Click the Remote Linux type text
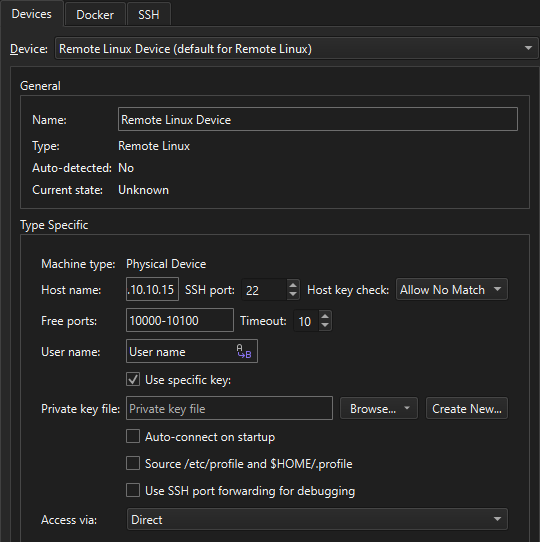This screenshot has width=540, height=542. (x=154, y=146)
